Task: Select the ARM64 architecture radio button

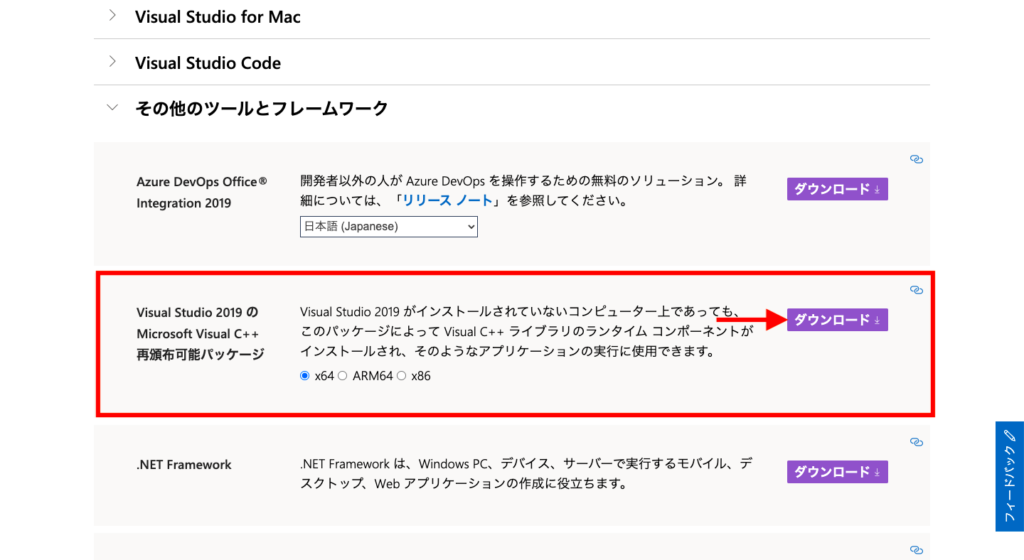Action: pyautogui.click(x=342, y=376)
